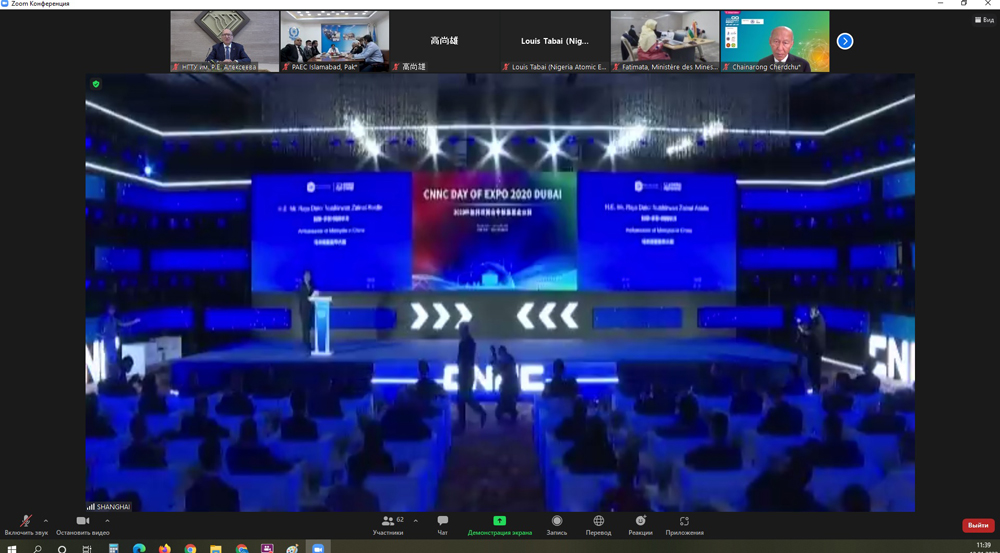Image resolution: width=1000 pixels, height=553 pixels.
Task: Open Cortana circle in taskbar
Action: (62, 548)
